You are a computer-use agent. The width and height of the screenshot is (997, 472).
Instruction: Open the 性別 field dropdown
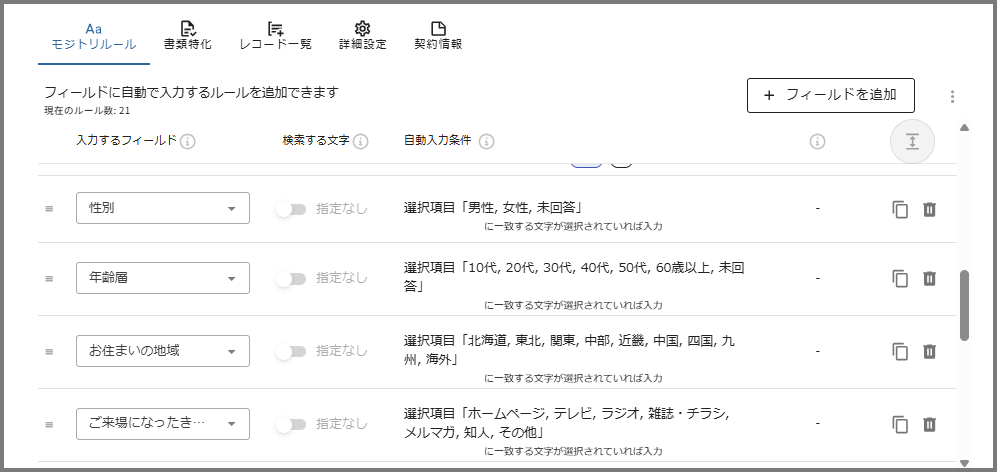coord(163,208)
